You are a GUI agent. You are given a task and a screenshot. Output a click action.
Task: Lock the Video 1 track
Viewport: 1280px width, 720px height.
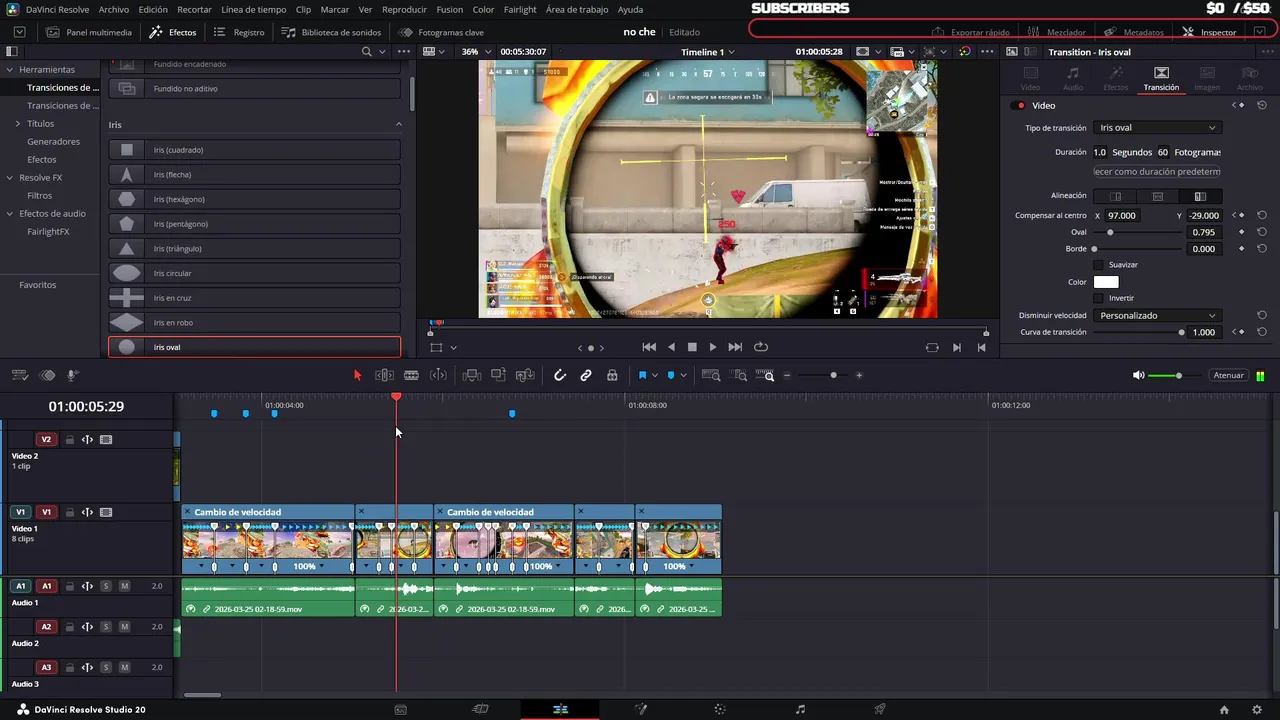70,512
